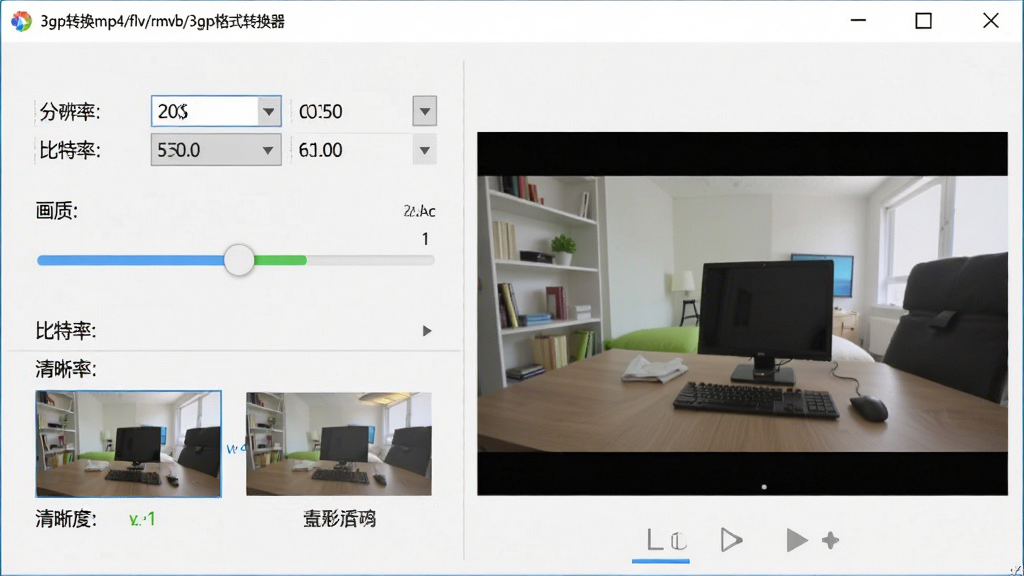
Task: Open the 61.00 dropdown arrow
Action: pyautogui.click(x=424, y=151)
